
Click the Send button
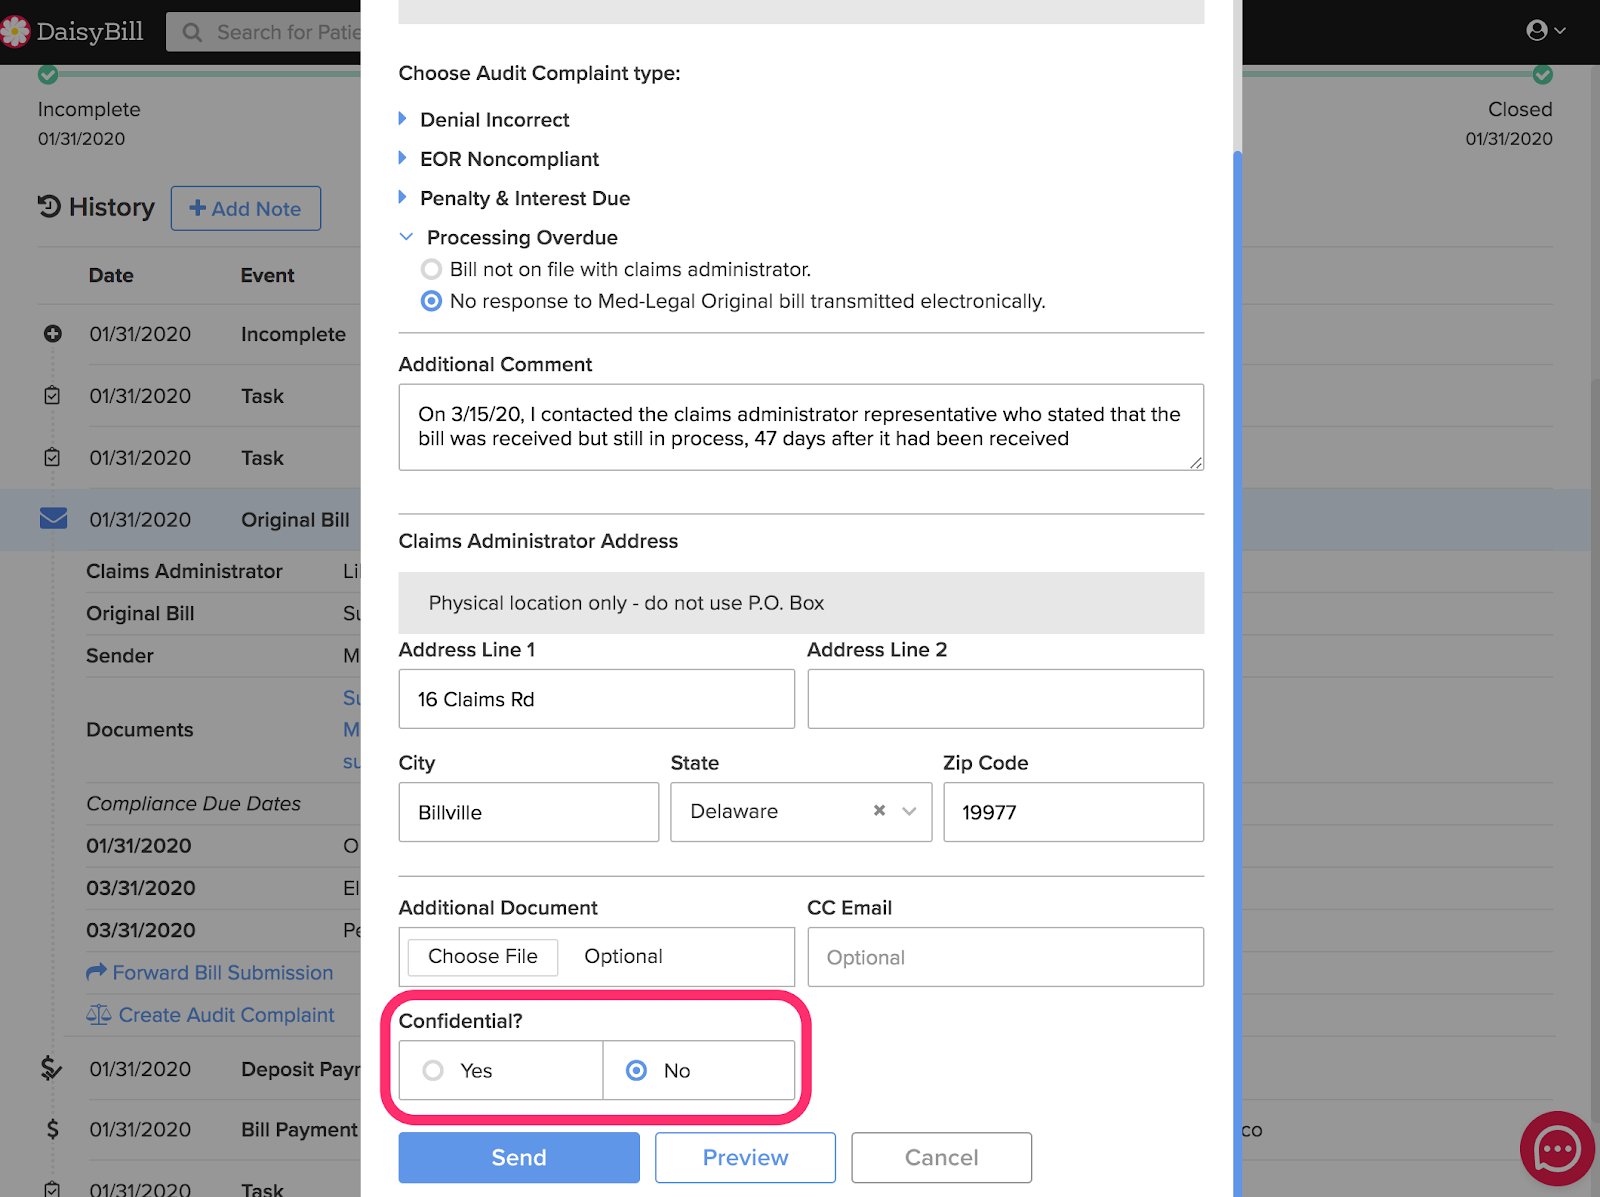519,1157
